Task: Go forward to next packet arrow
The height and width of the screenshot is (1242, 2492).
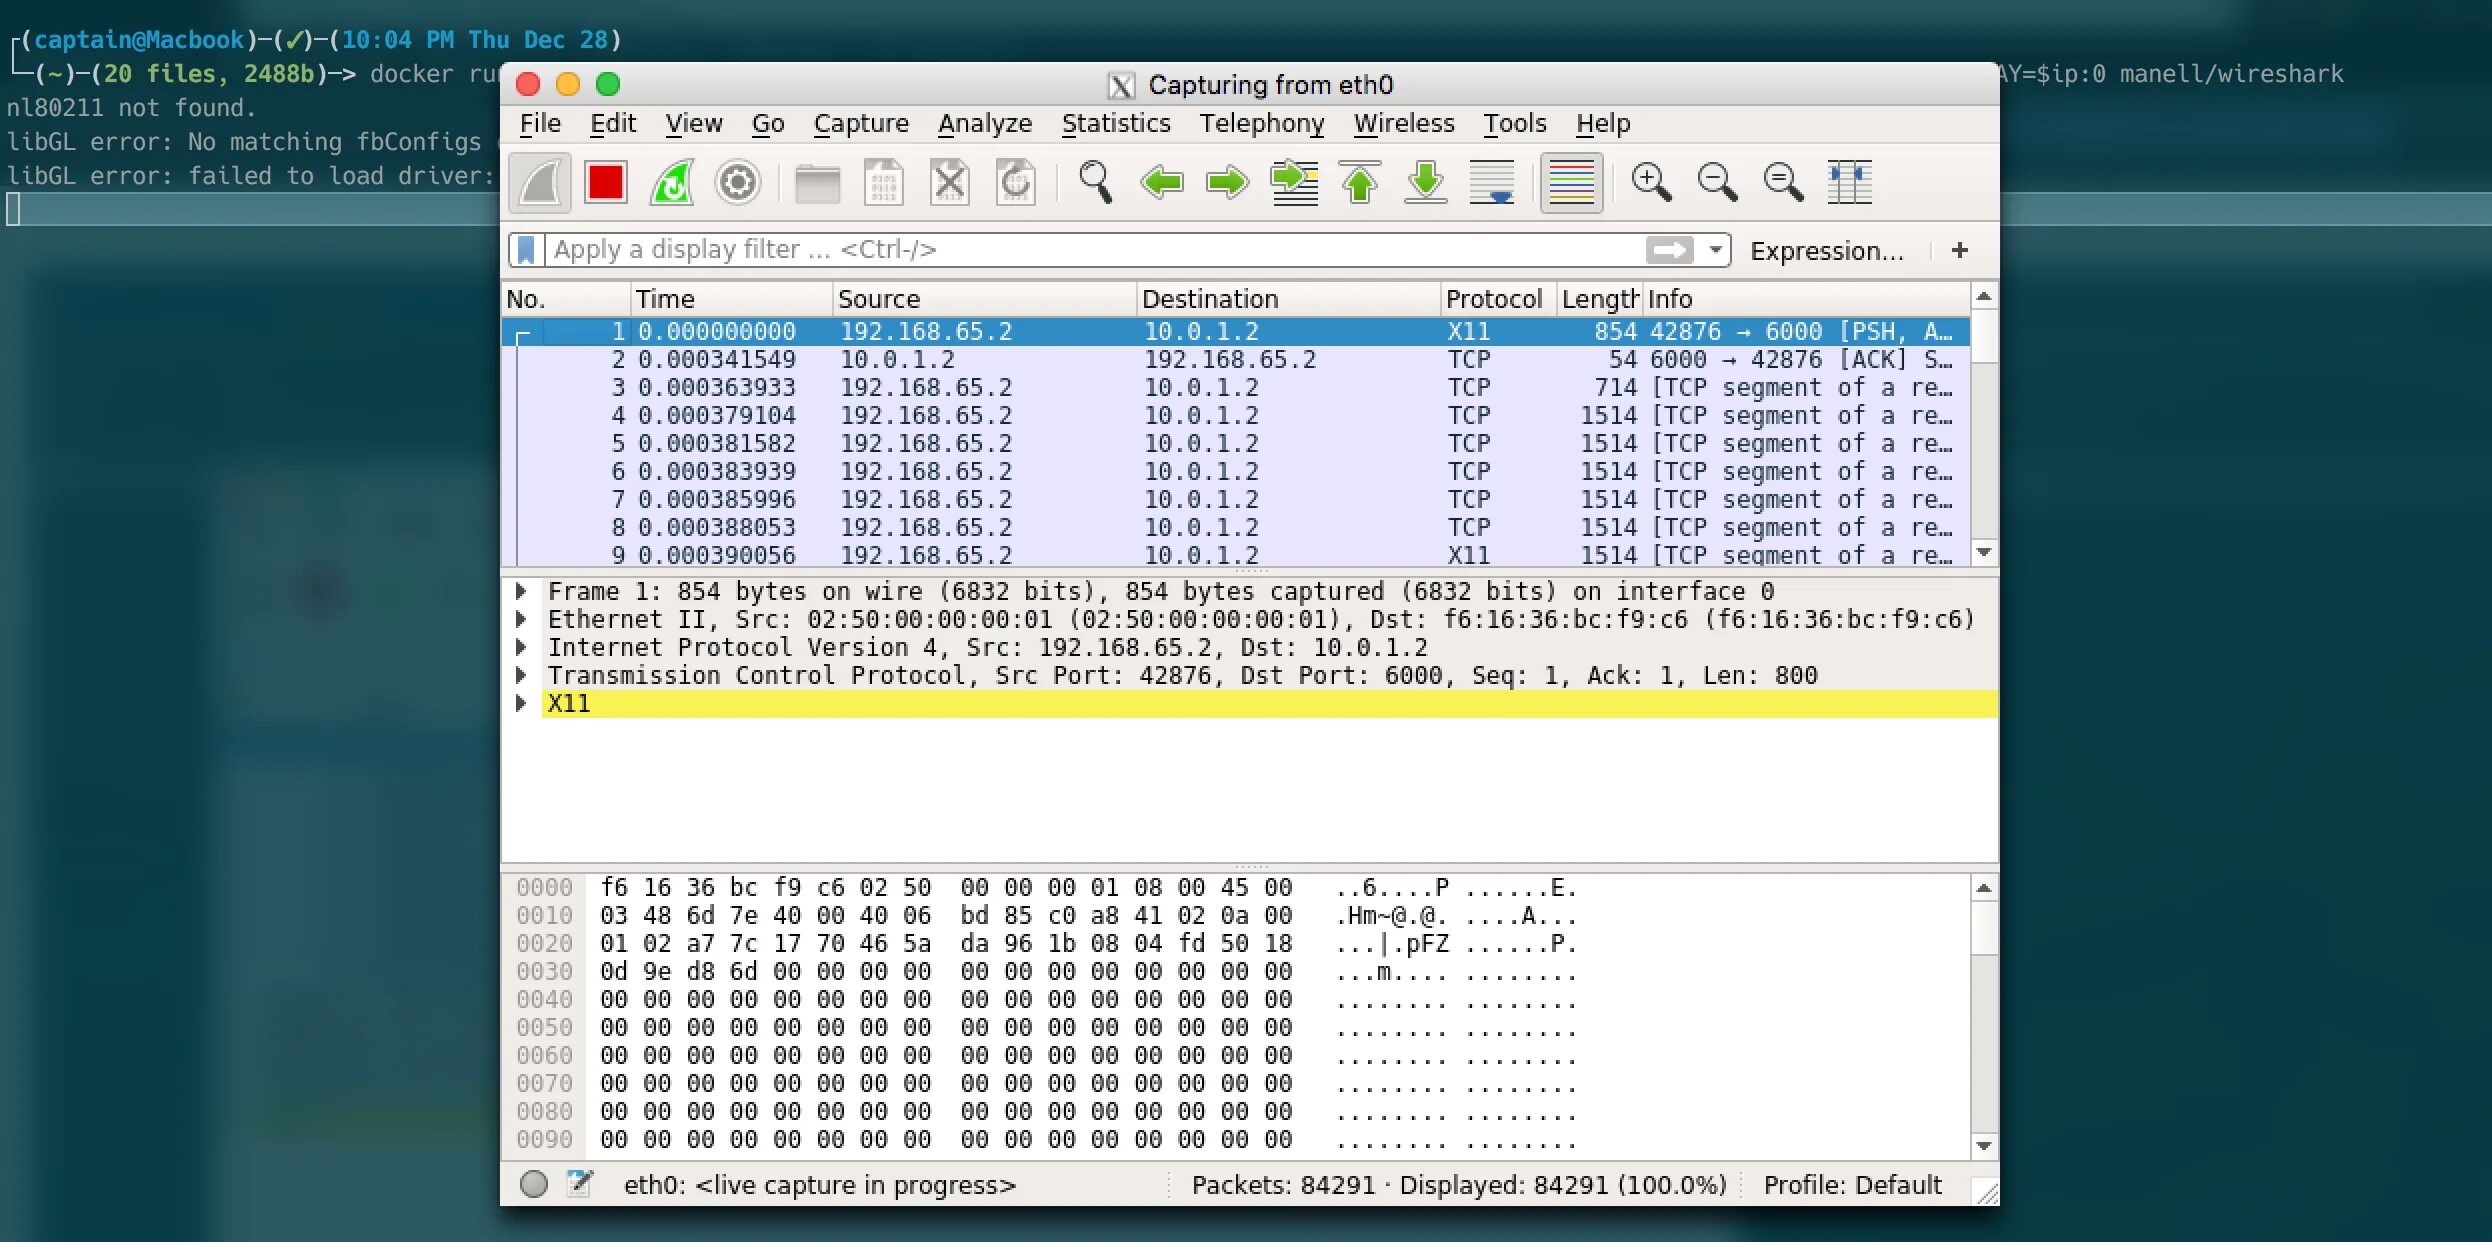Action: (x=1228, y=183)
